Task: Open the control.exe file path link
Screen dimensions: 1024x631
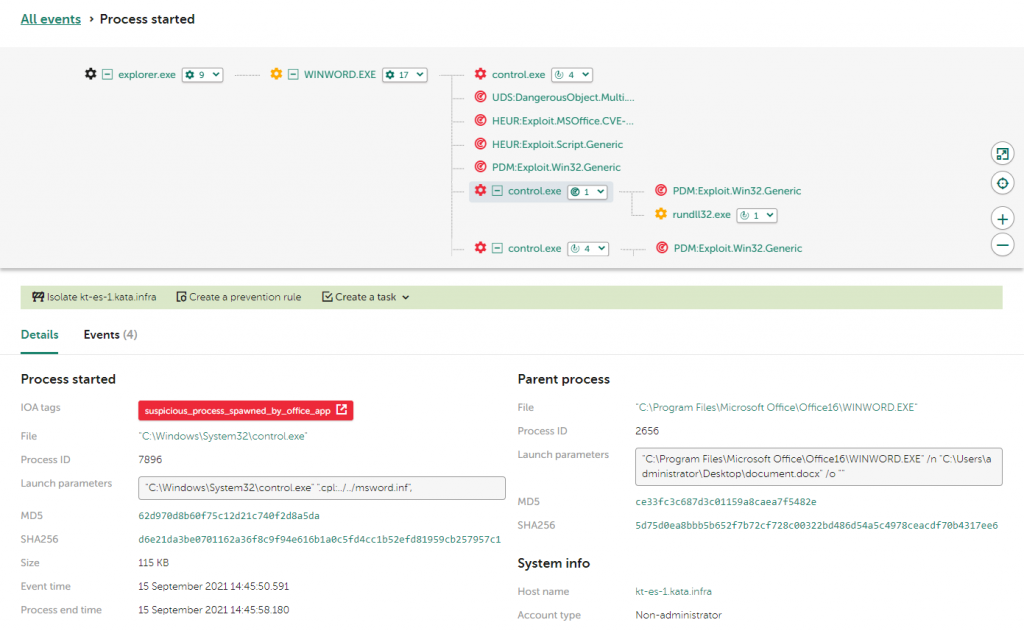Action: pos(223,436)
